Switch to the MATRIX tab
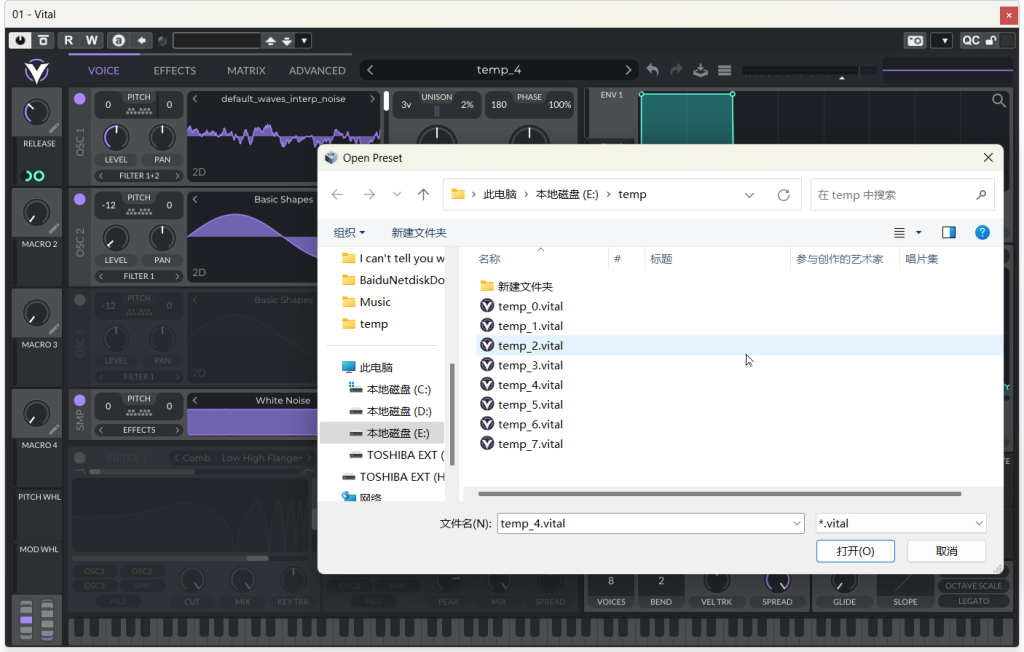 coord(246,71)
